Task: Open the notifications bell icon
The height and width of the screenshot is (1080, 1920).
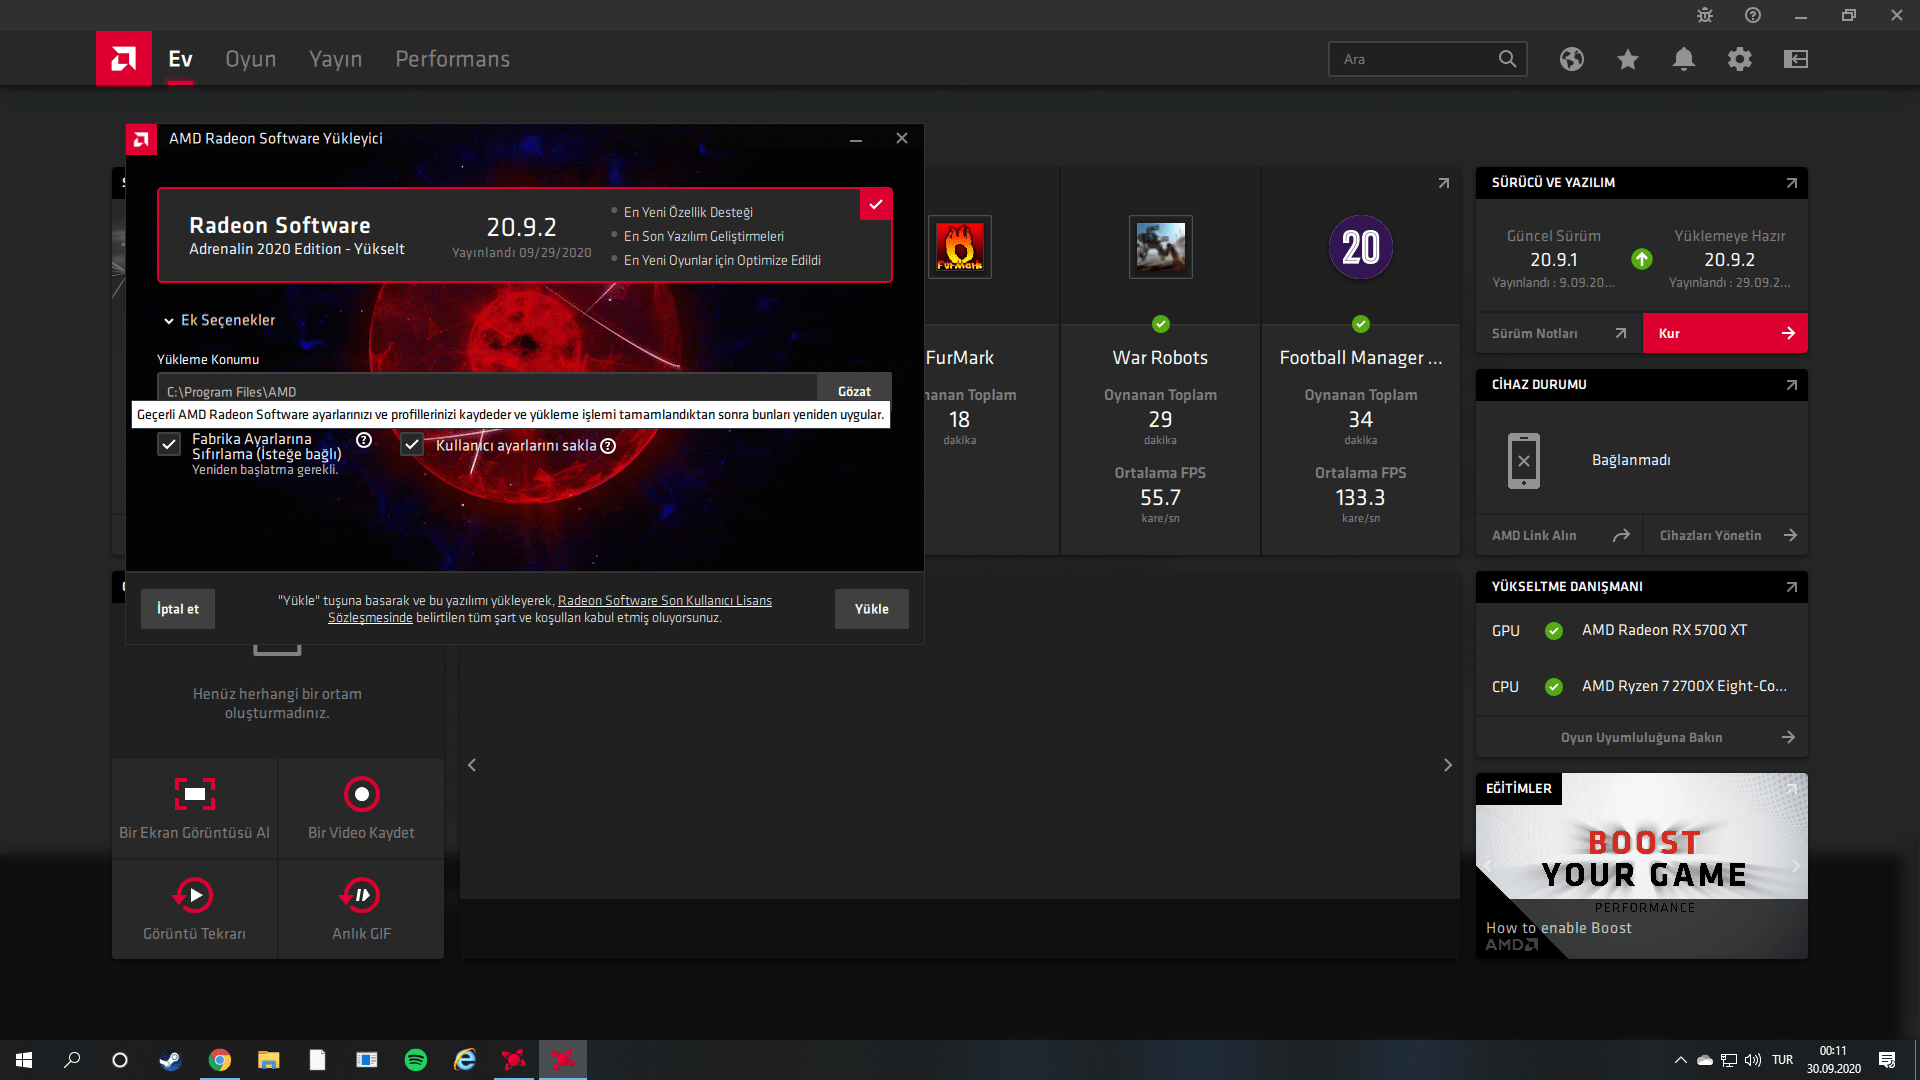Action: tap(1683, 59)
